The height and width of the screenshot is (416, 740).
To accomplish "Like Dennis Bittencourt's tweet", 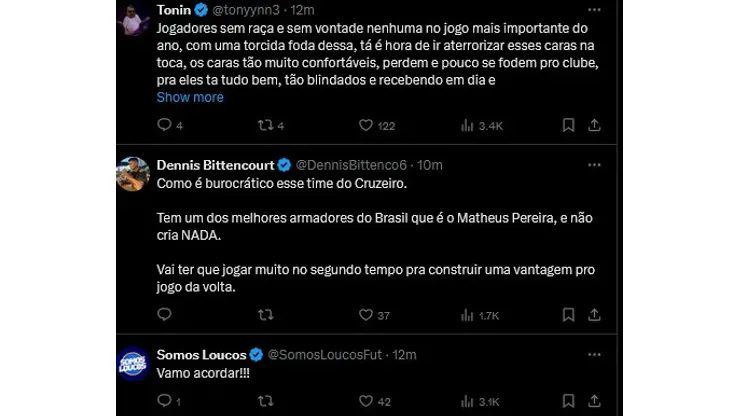I will pos(367,315).
